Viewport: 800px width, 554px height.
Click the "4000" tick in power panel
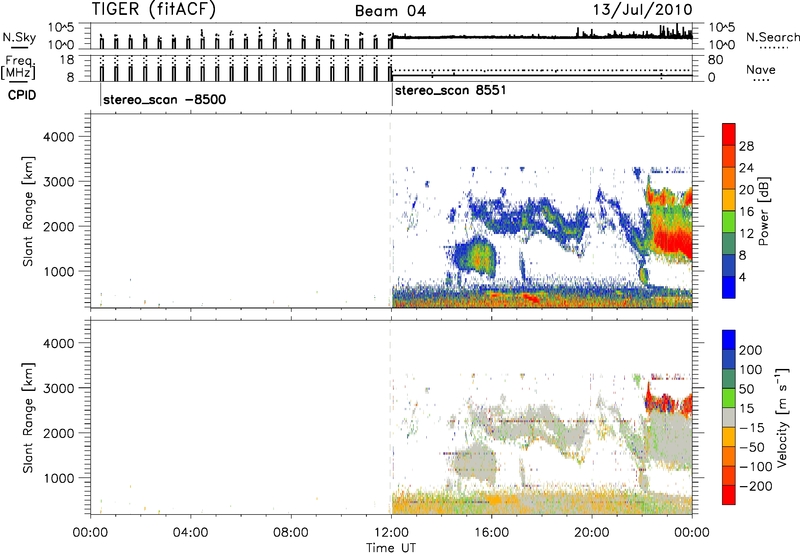[58, 137]
